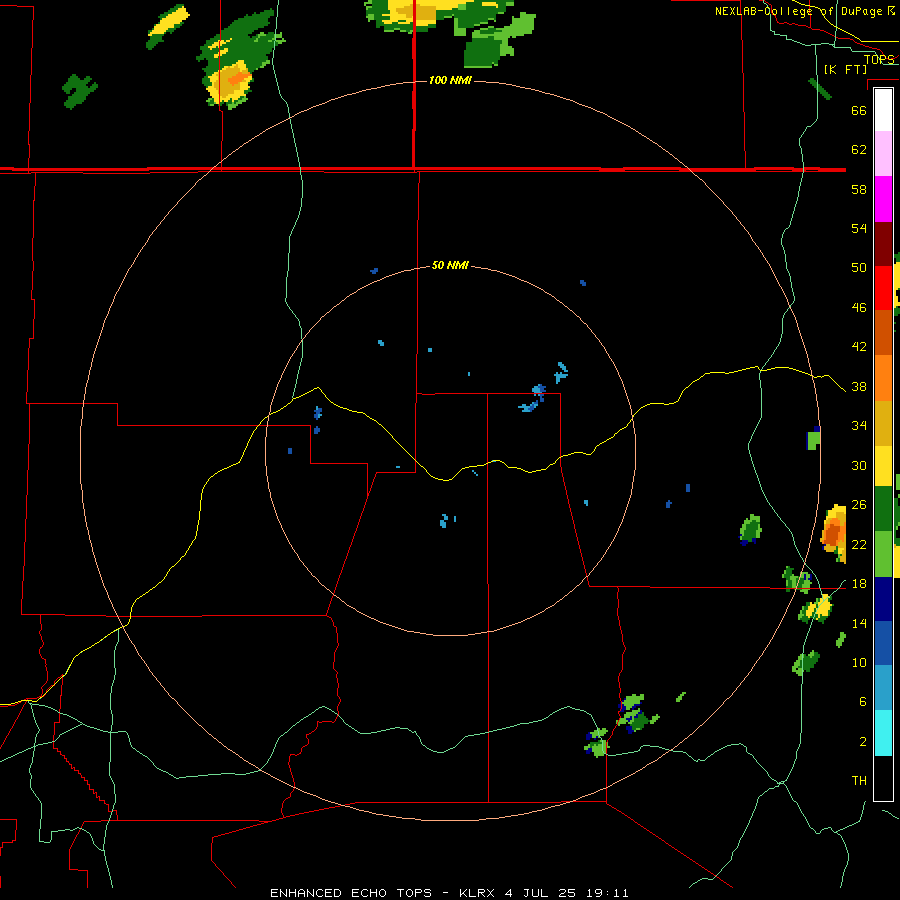Pick the sky blue legend swatch
900x900 pixels.
click(x=883, y=688)
